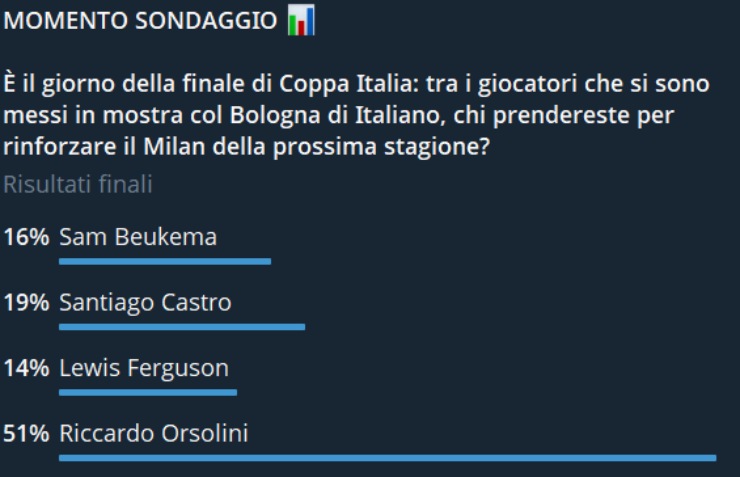Click the Risultati finali label
This screenshot has height=477, width=740.
78,184
